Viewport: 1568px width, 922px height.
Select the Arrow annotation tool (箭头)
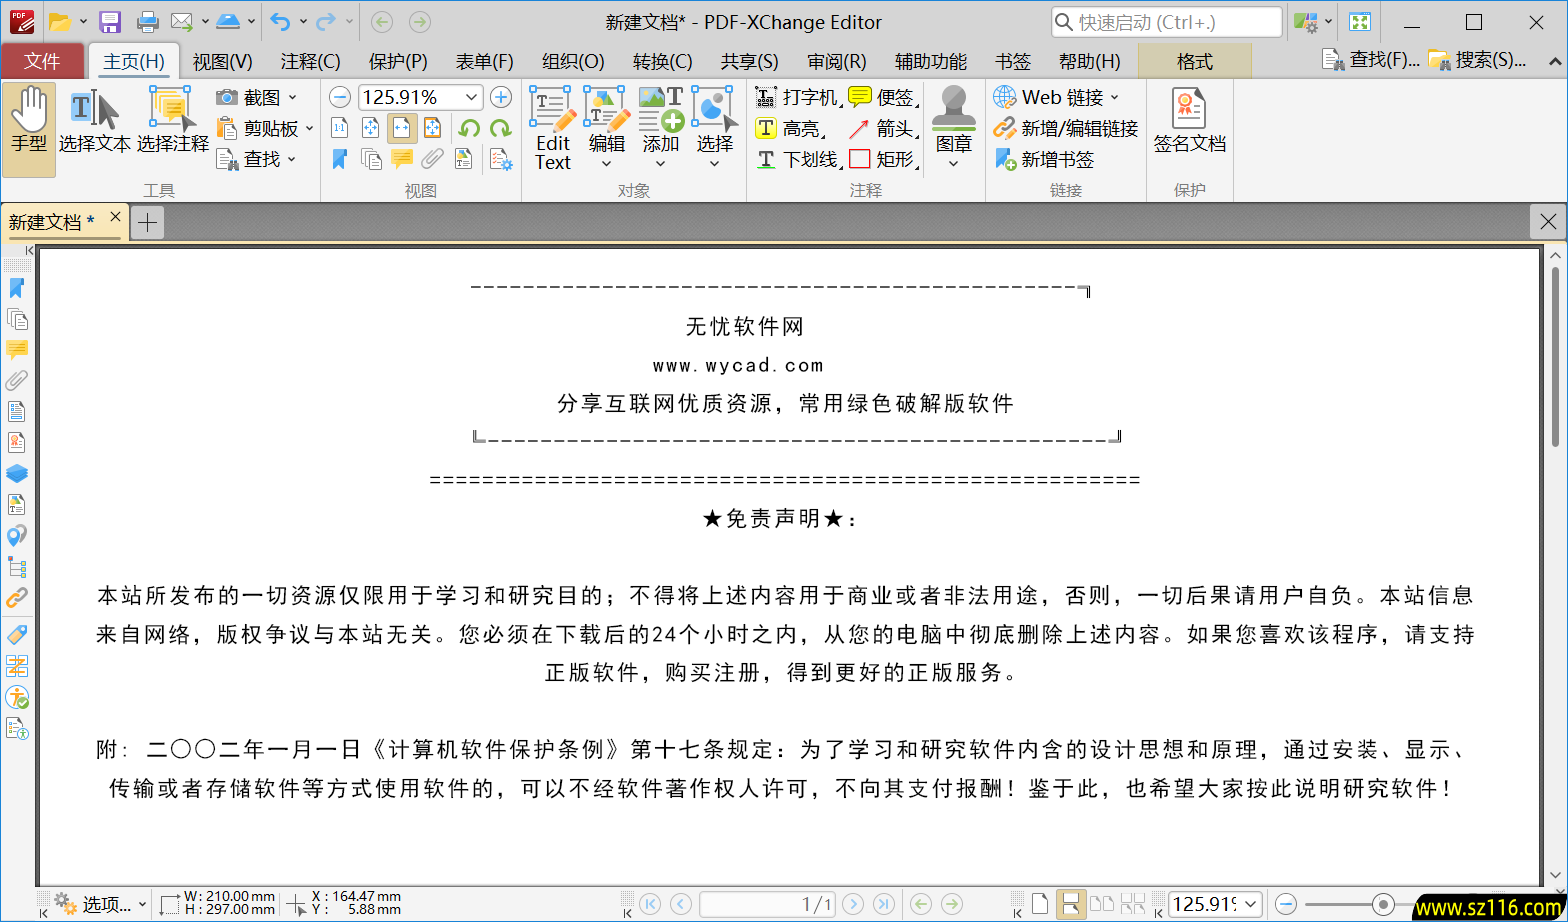[883, 128]
